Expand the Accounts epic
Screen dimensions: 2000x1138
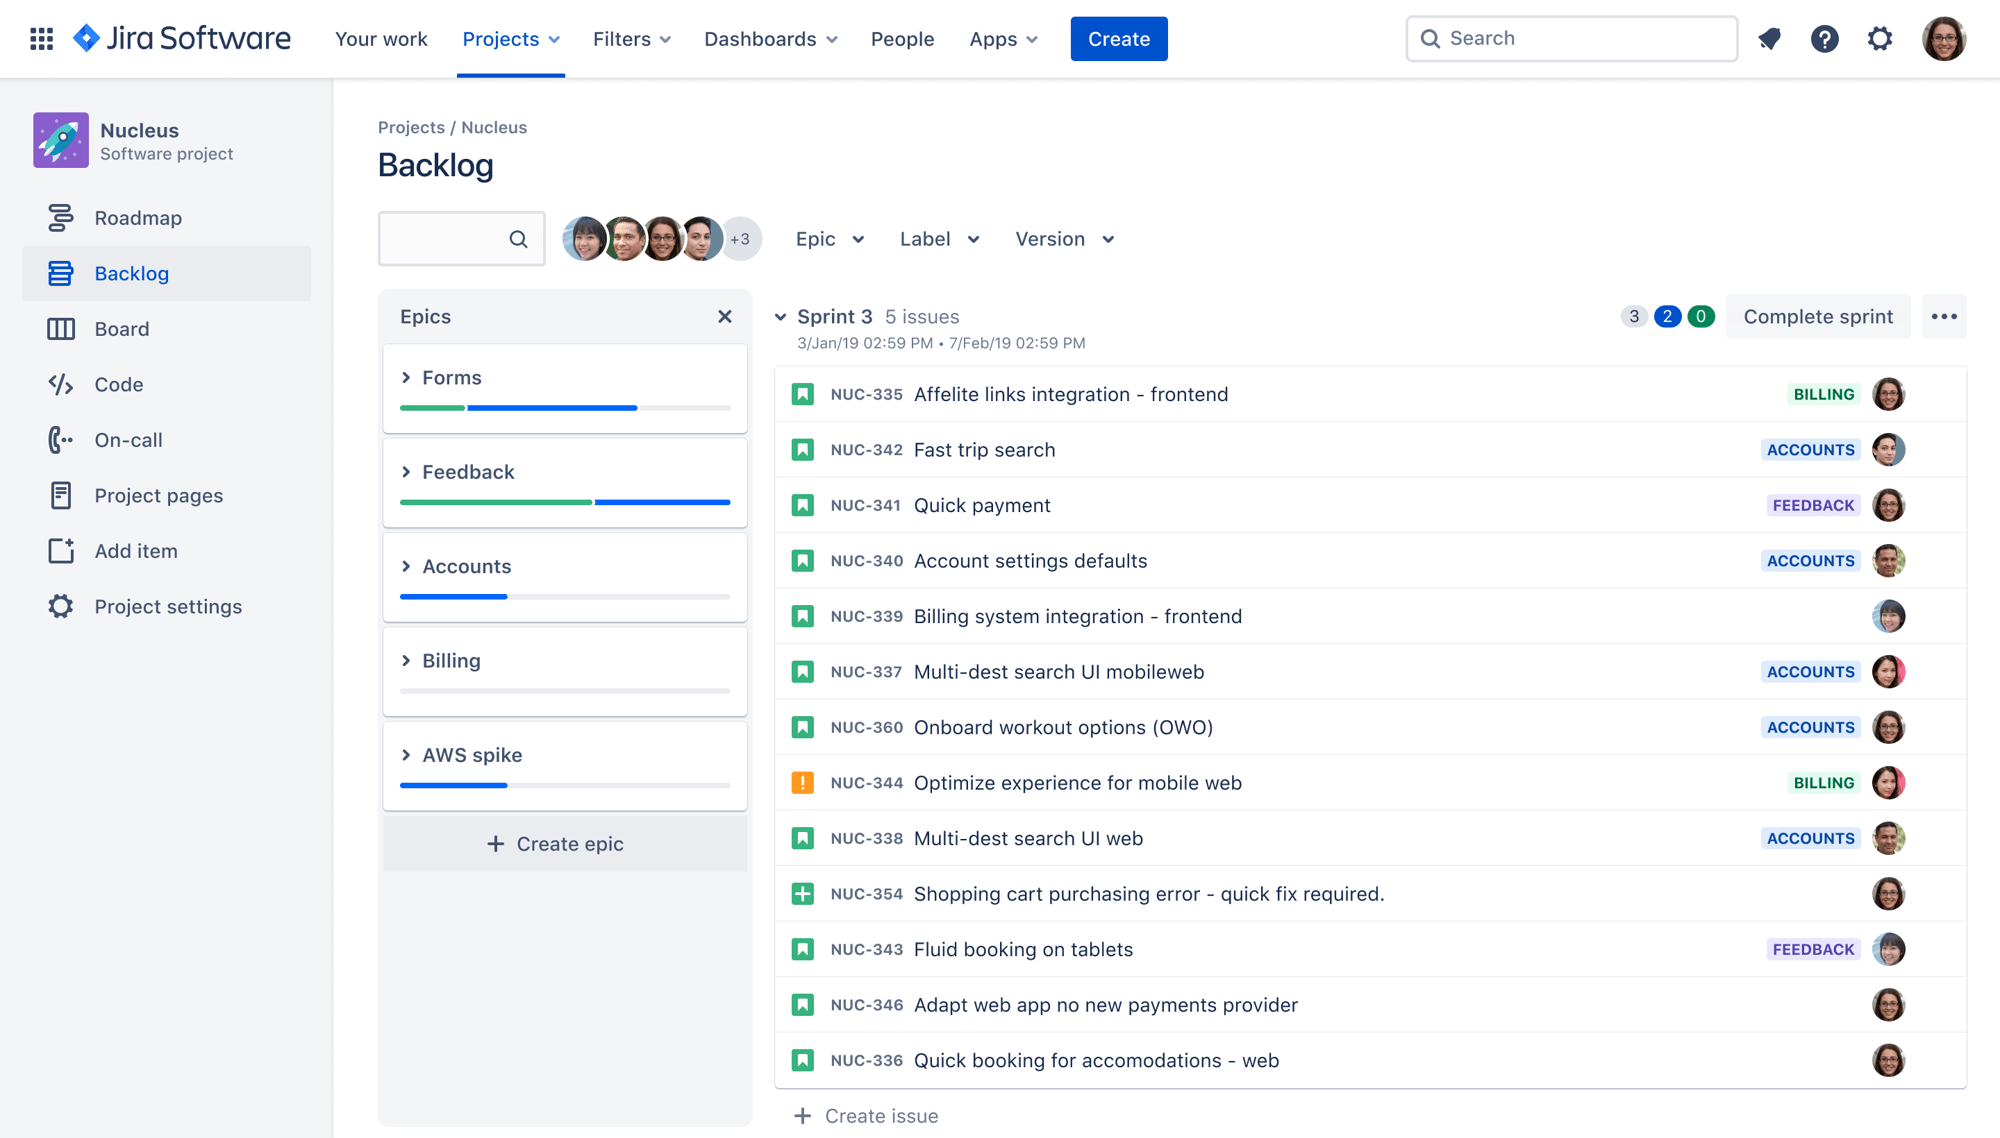[x=407, y=565]
